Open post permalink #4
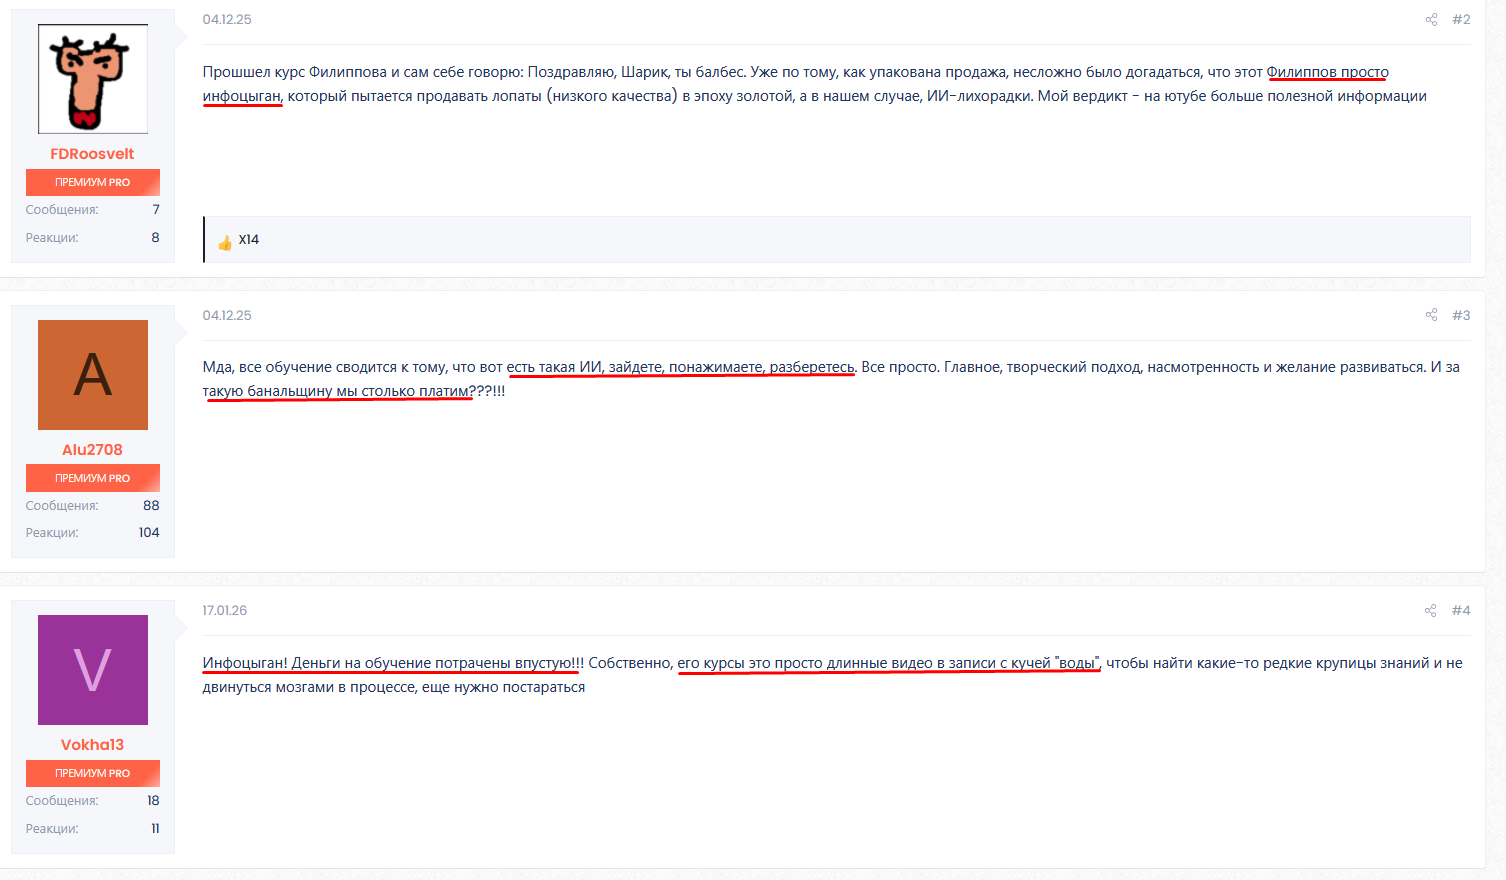Viewport: 1506px width, 880px height. [1461, 610]
